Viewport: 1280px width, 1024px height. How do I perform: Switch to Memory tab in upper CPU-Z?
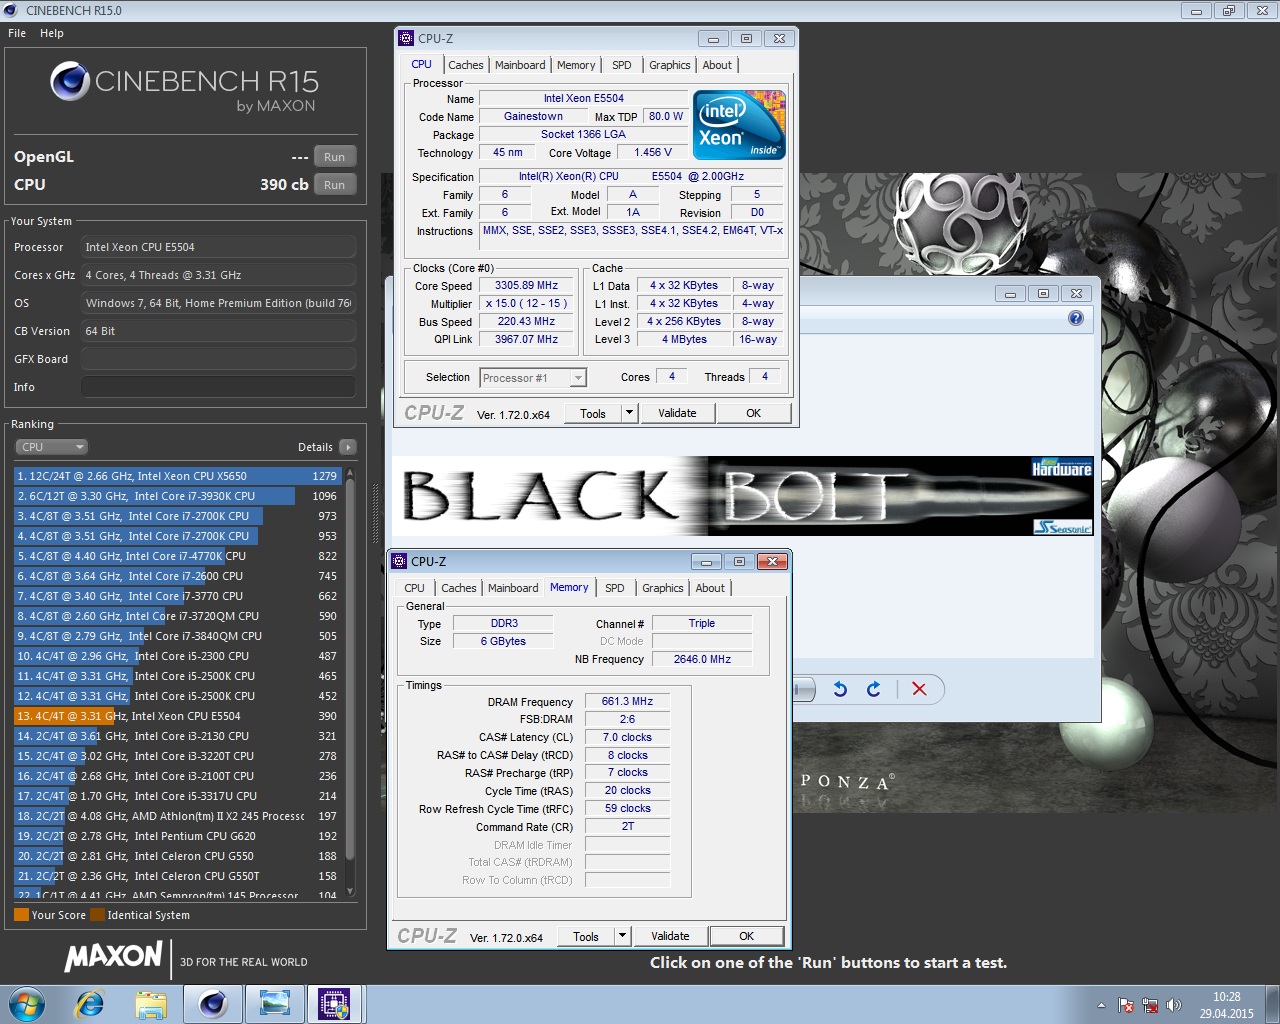tap(576, 65)
